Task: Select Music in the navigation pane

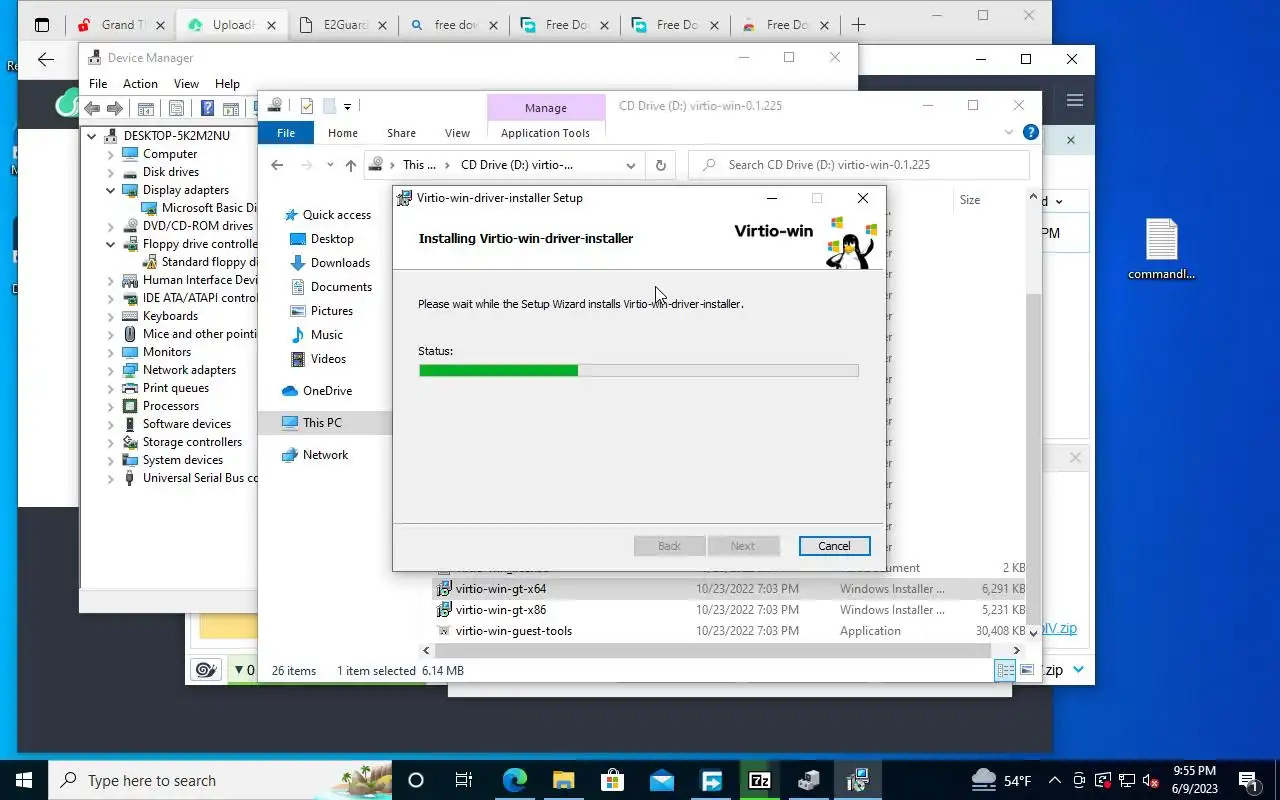Action: 326,335
